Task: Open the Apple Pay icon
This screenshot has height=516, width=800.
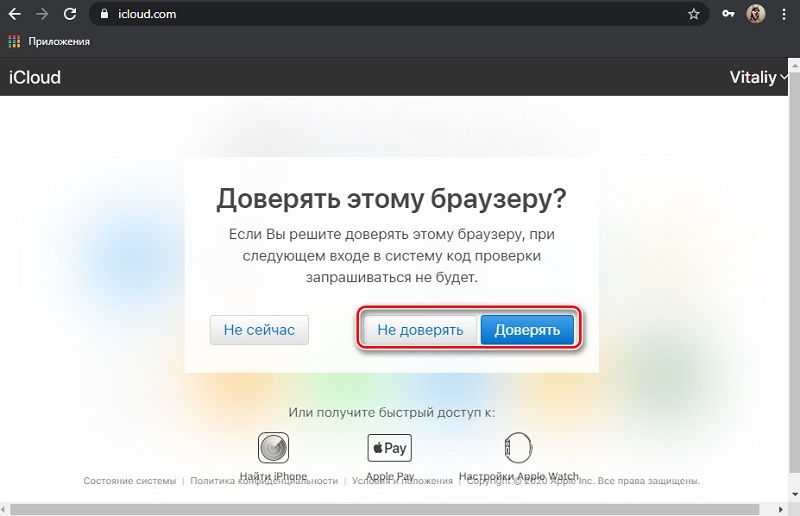Action: (x=390, y=448)
